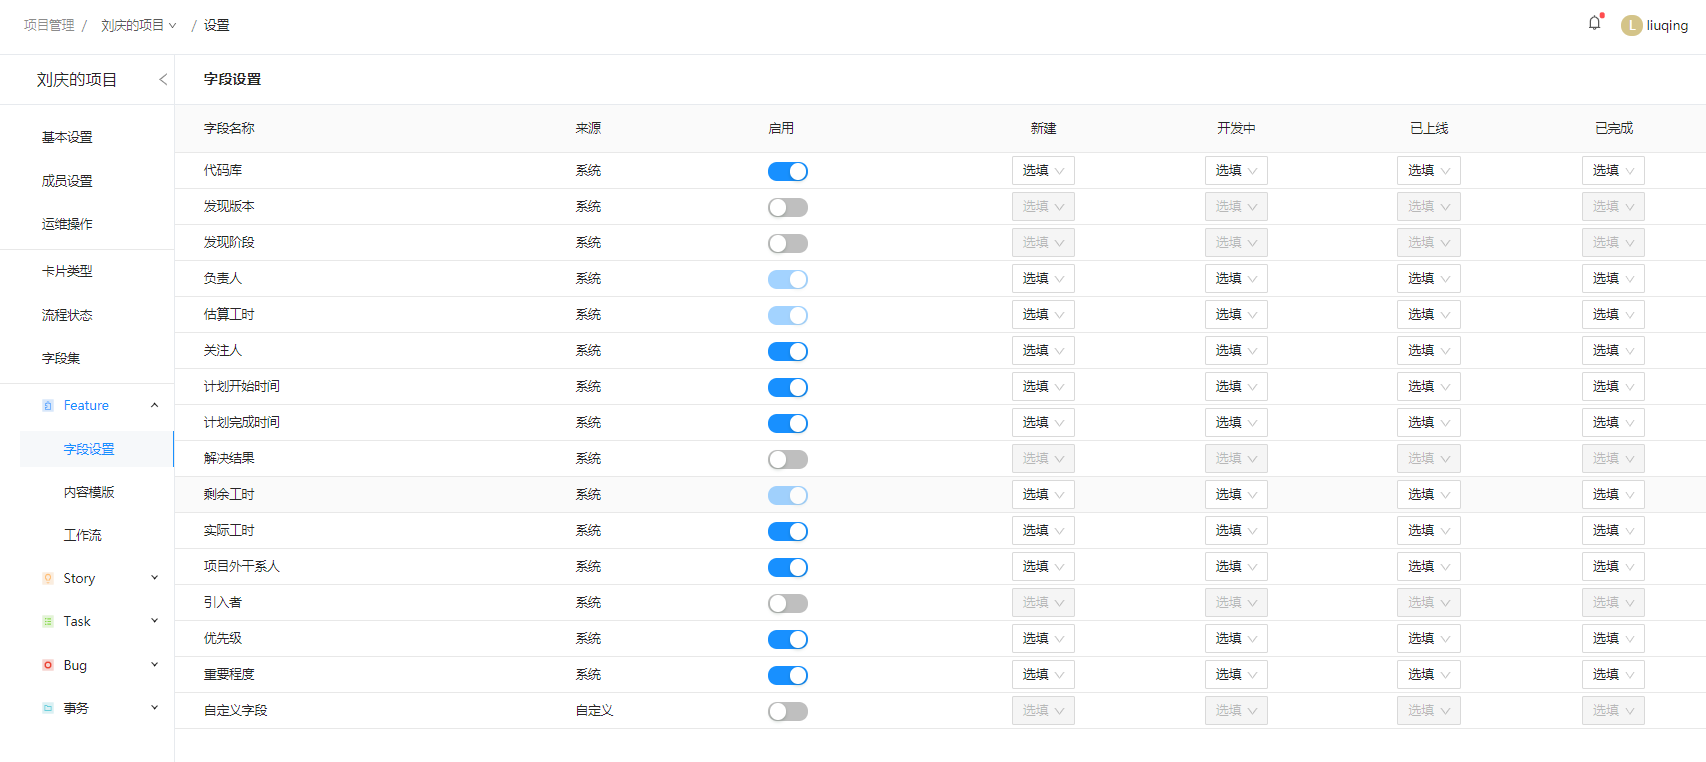Disable the 代码库 field toggle
1706x762 pixels.
(787, 171)
